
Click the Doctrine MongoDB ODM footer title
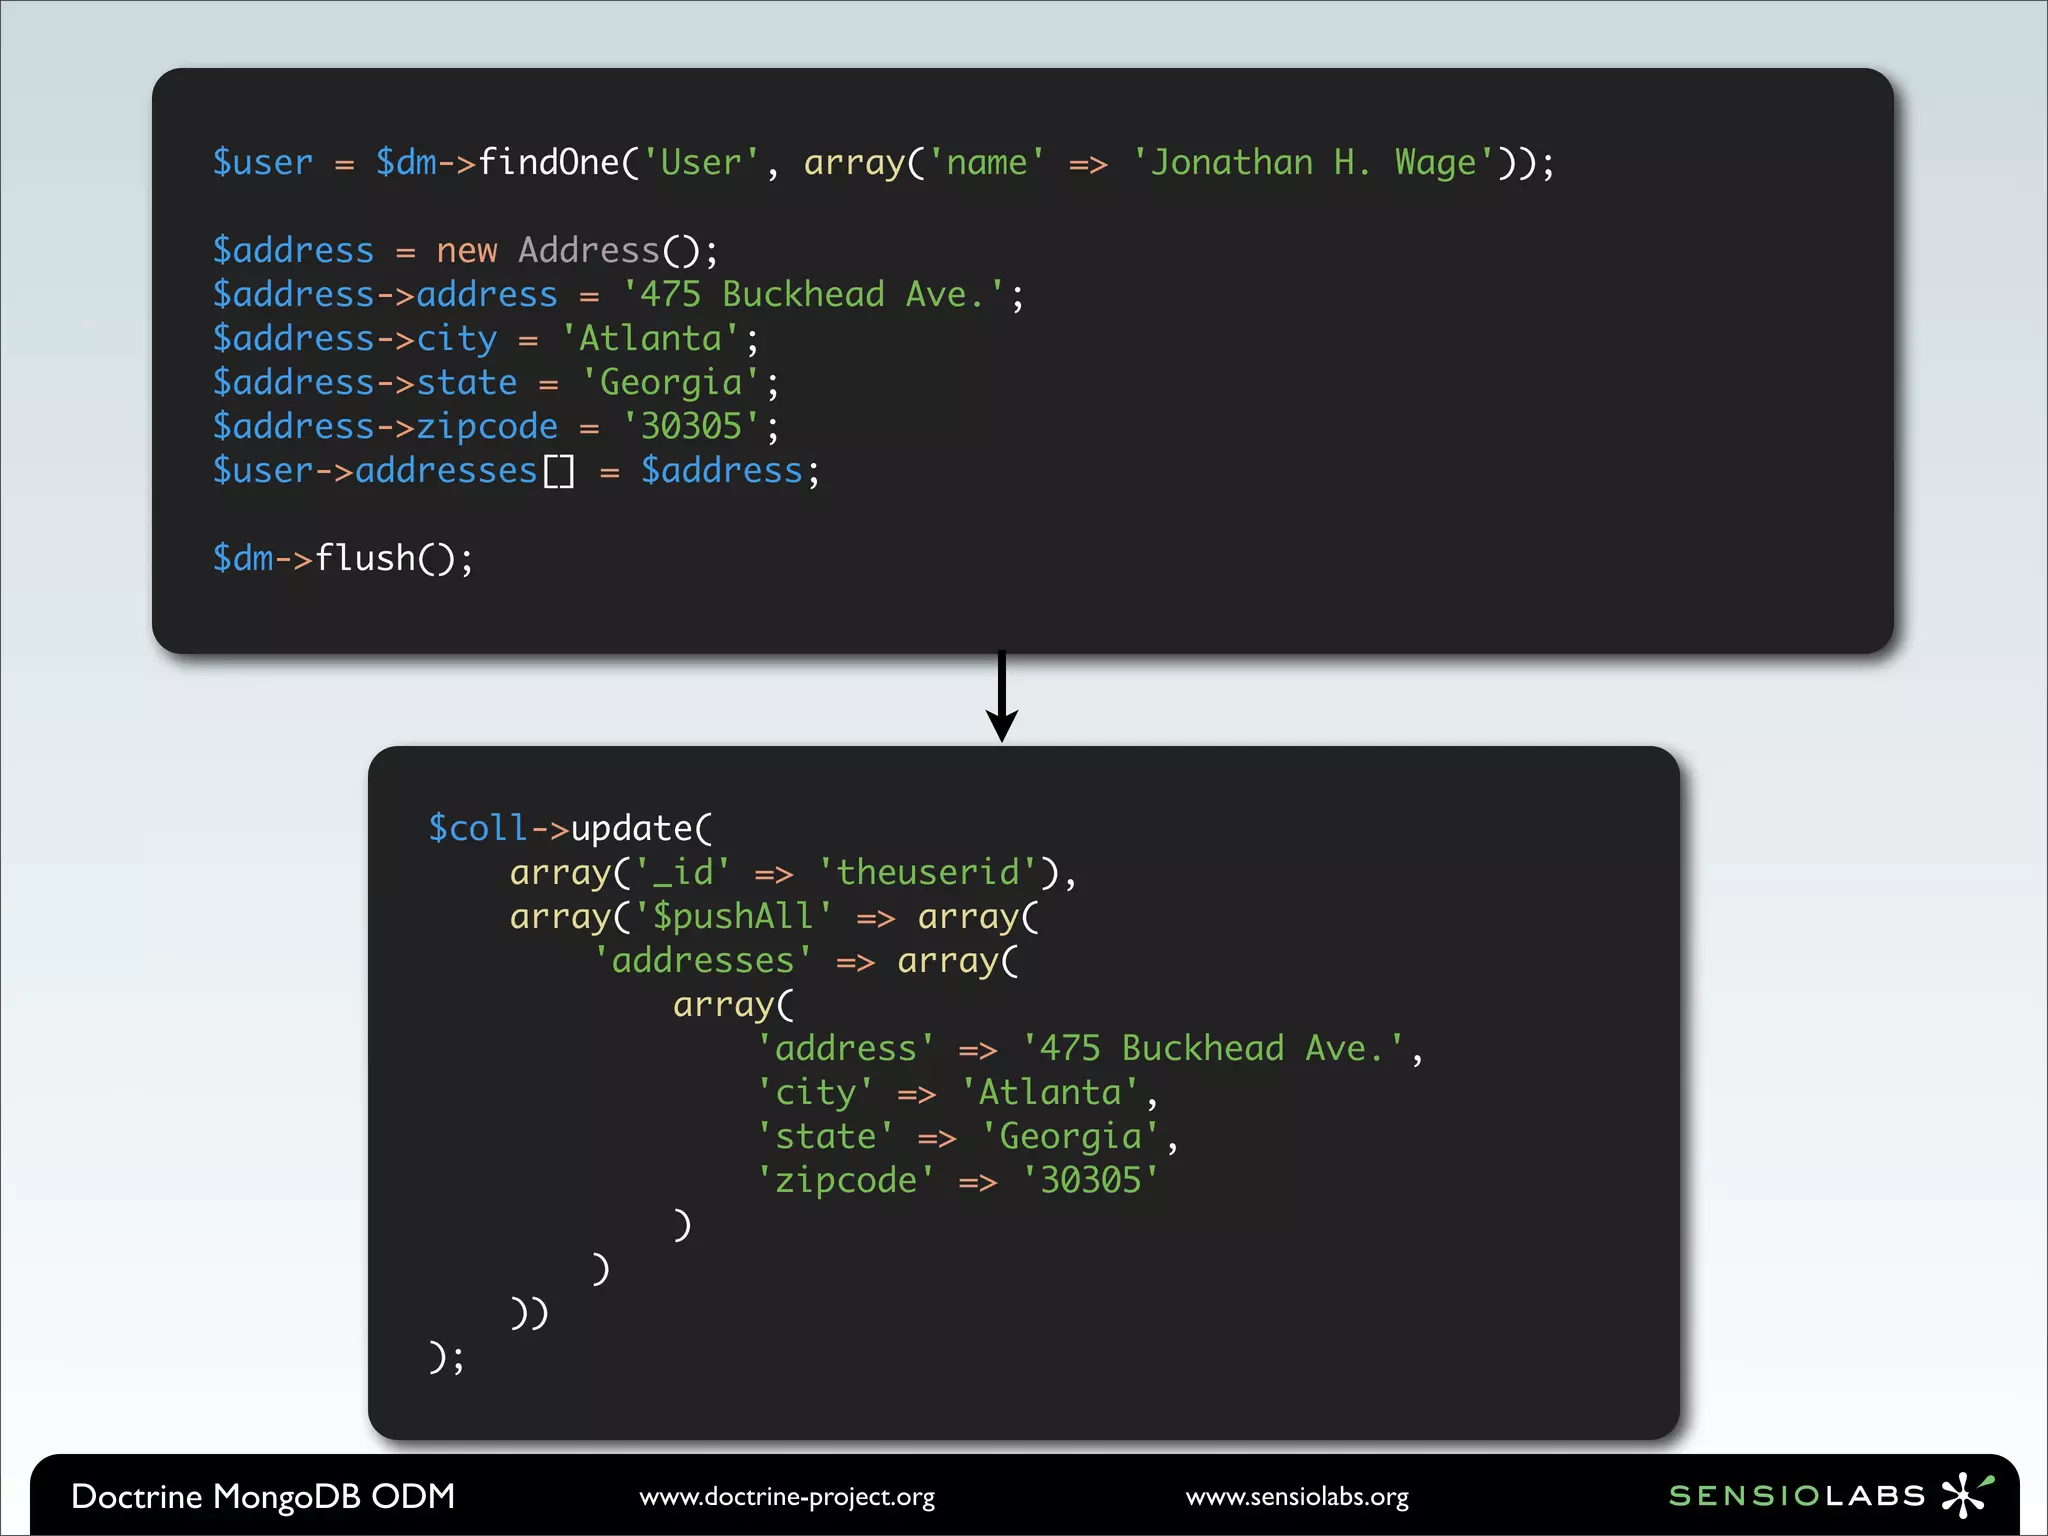(263, 1496)
